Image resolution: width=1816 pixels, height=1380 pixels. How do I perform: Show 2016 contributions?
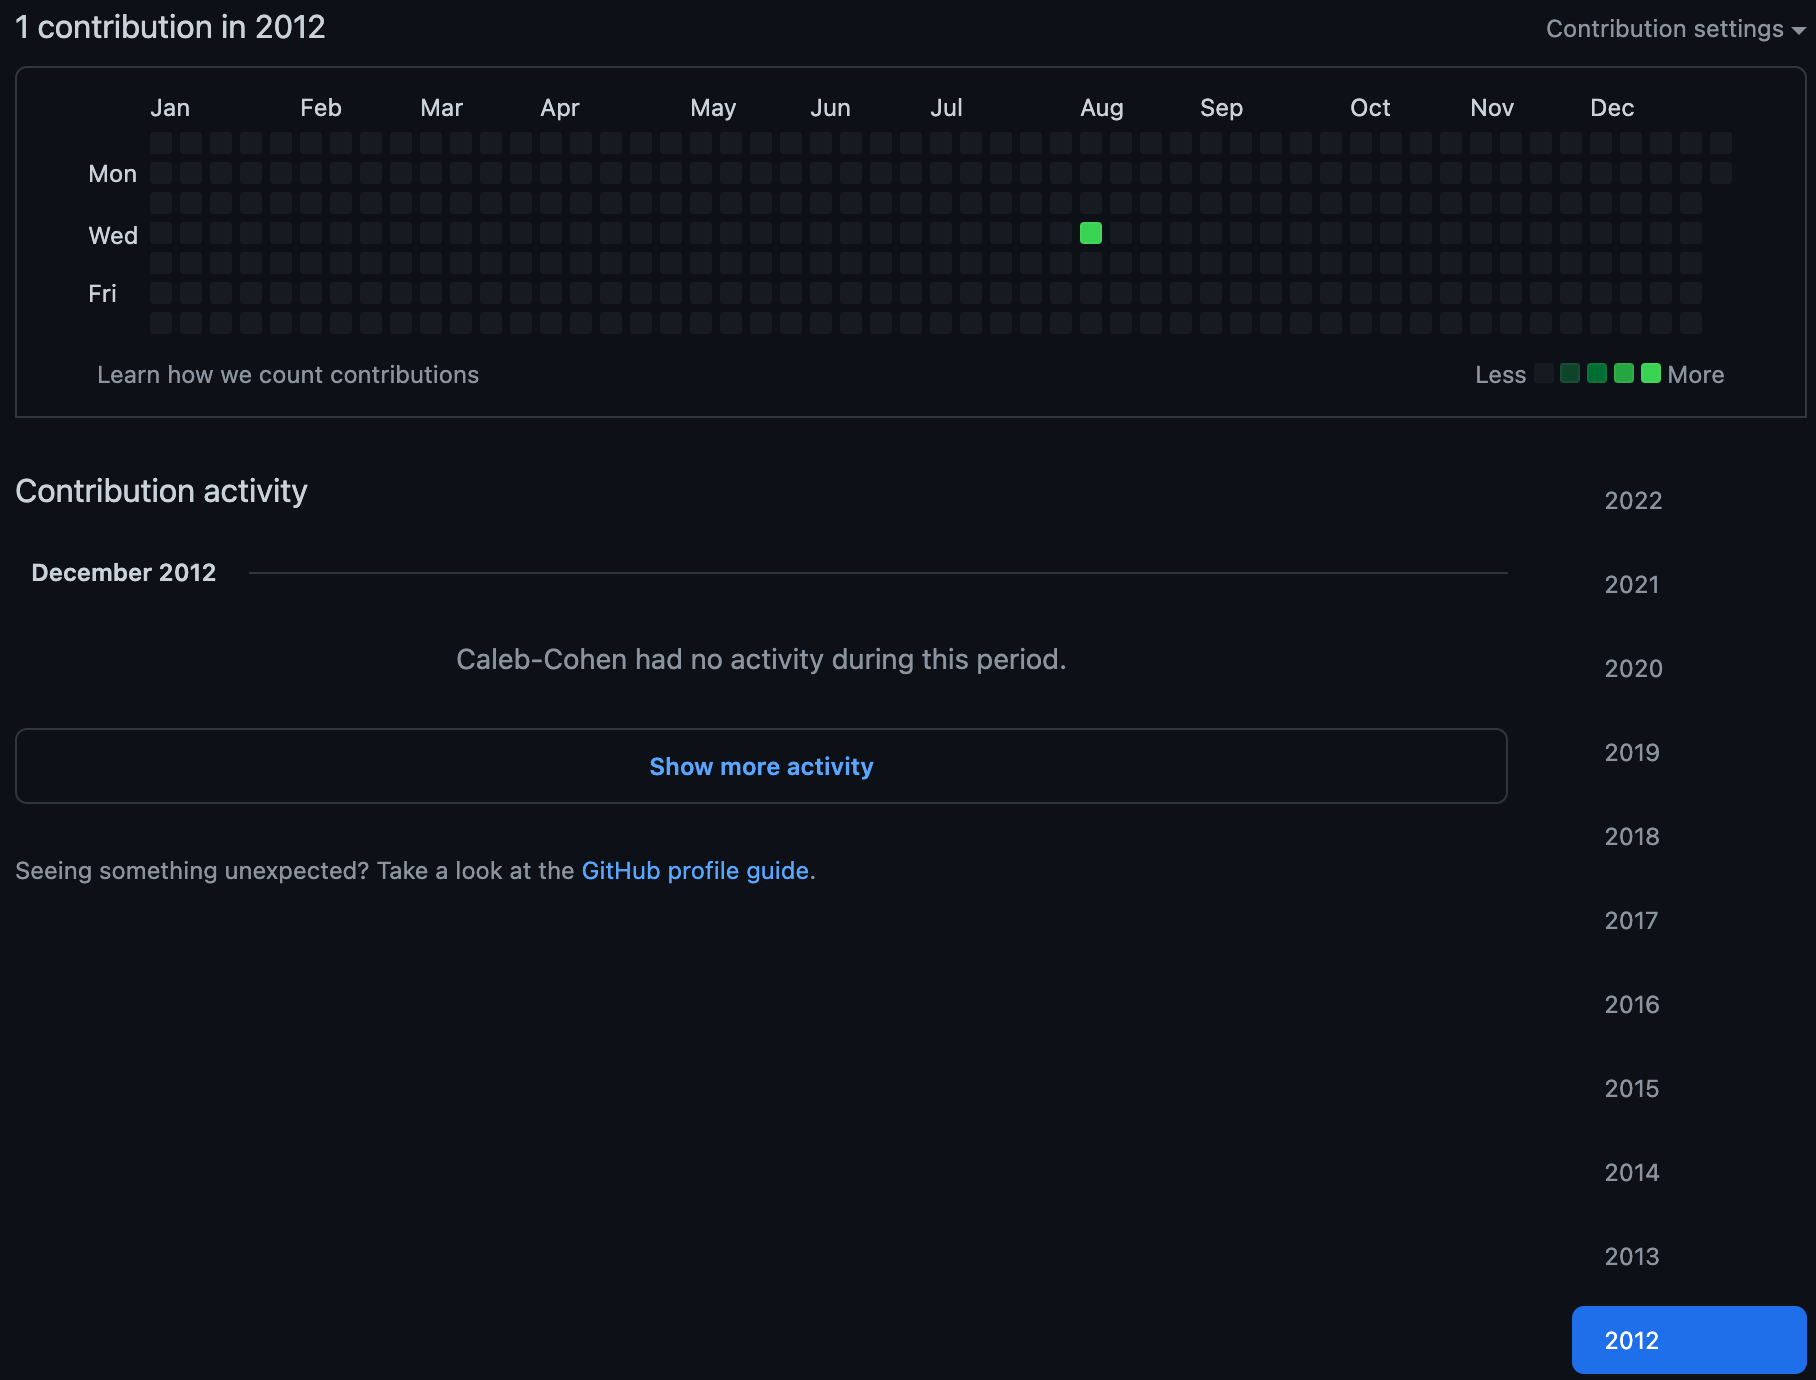1632,1005
